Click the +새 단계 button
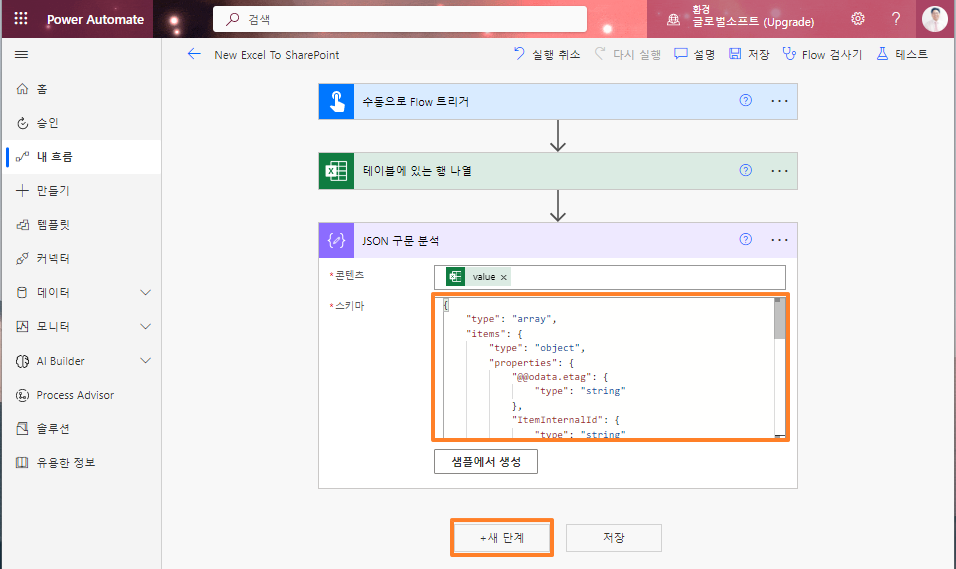 tap(502, 538)
